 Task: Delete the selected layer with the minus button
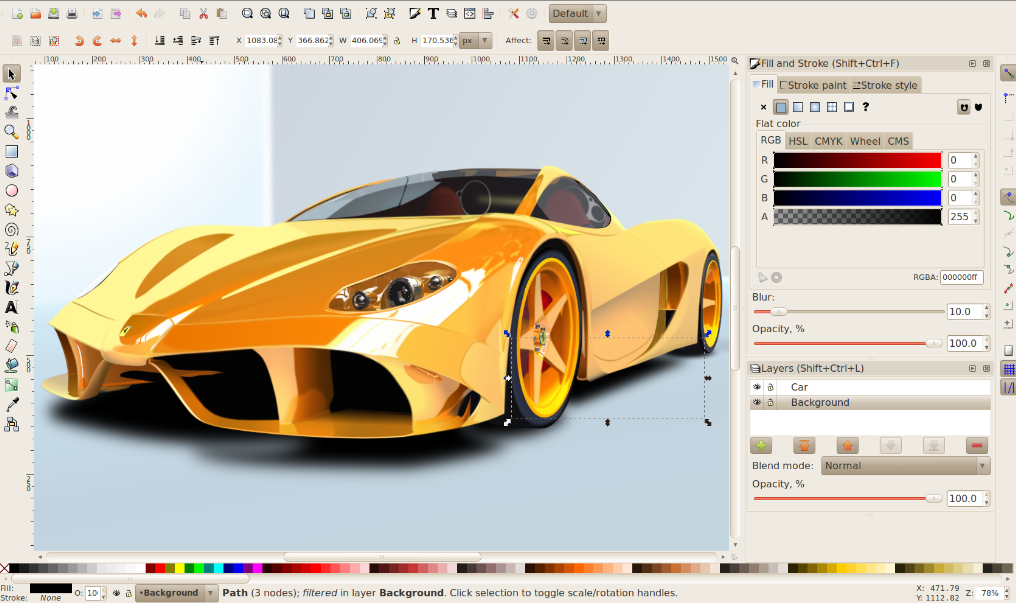[975, 445]
